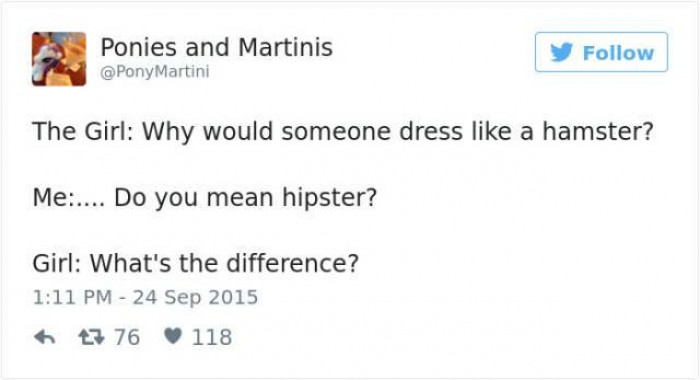This screenshot has height=380, width=700.
Task: Click the 118 likes count
Action: coord(212,337)
